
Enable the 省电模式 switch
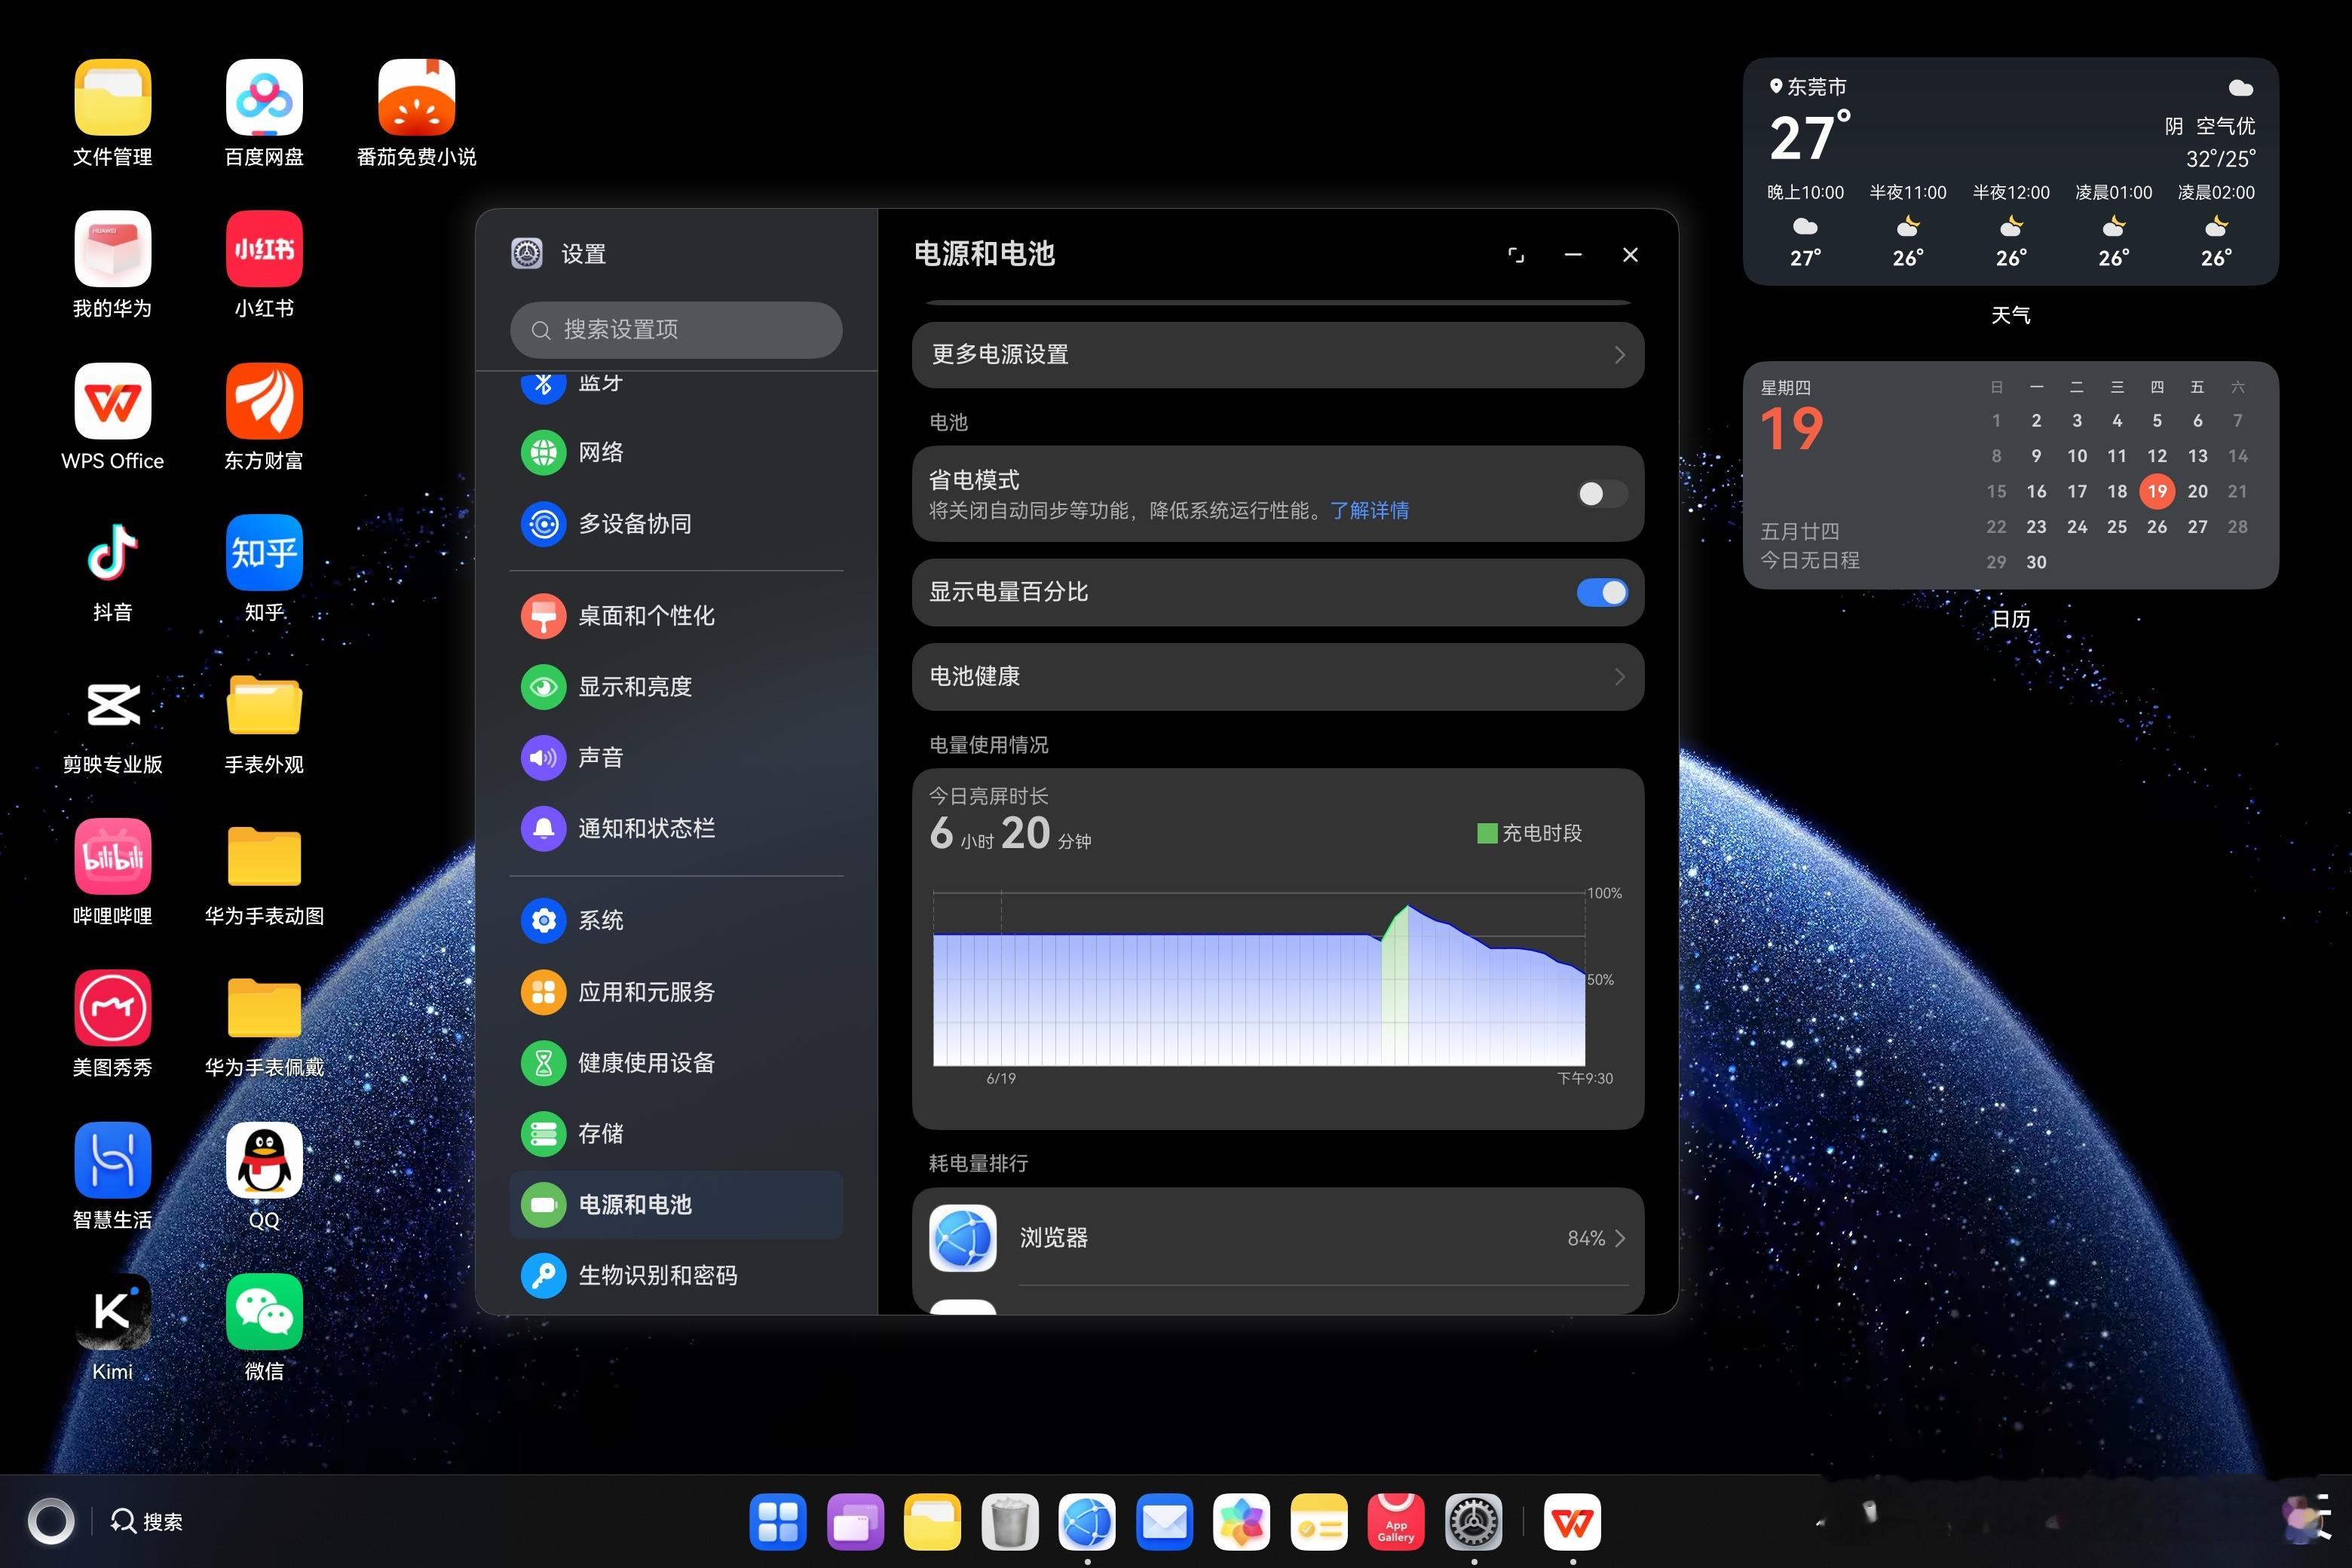coord(1602,494)
